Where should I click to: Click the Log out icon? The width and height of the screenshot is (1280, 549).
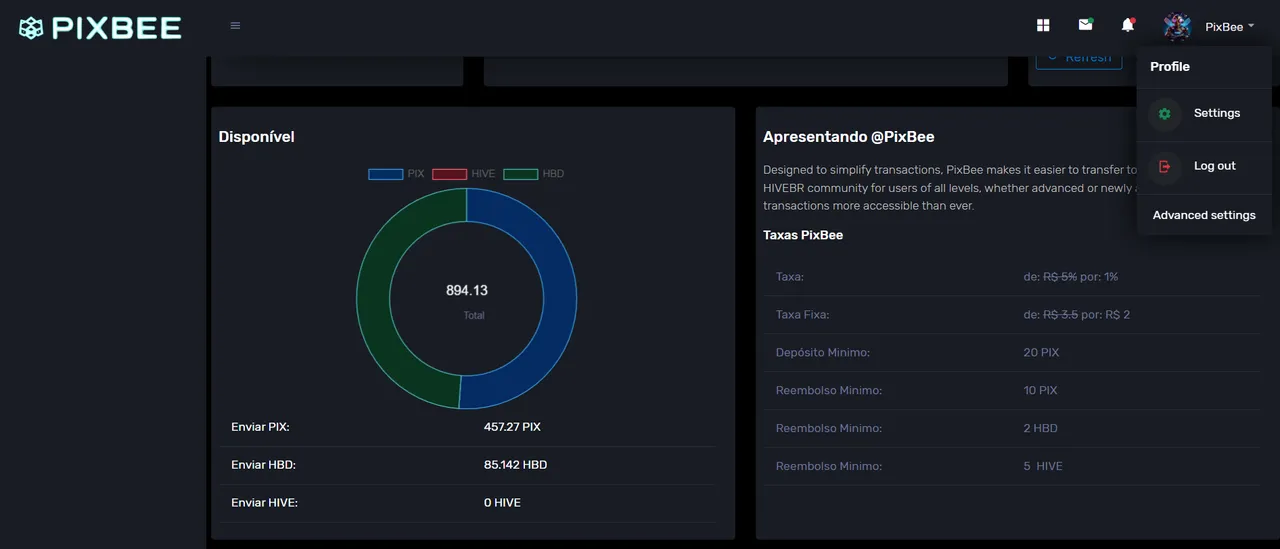click(1164, 167)
